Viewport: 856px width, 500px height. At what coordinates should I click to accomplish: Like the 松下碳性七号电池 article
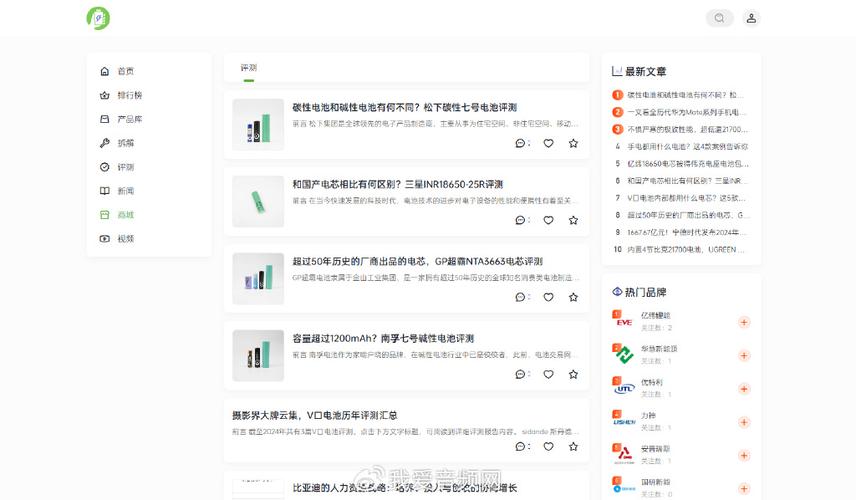click(x=549, y=143)
